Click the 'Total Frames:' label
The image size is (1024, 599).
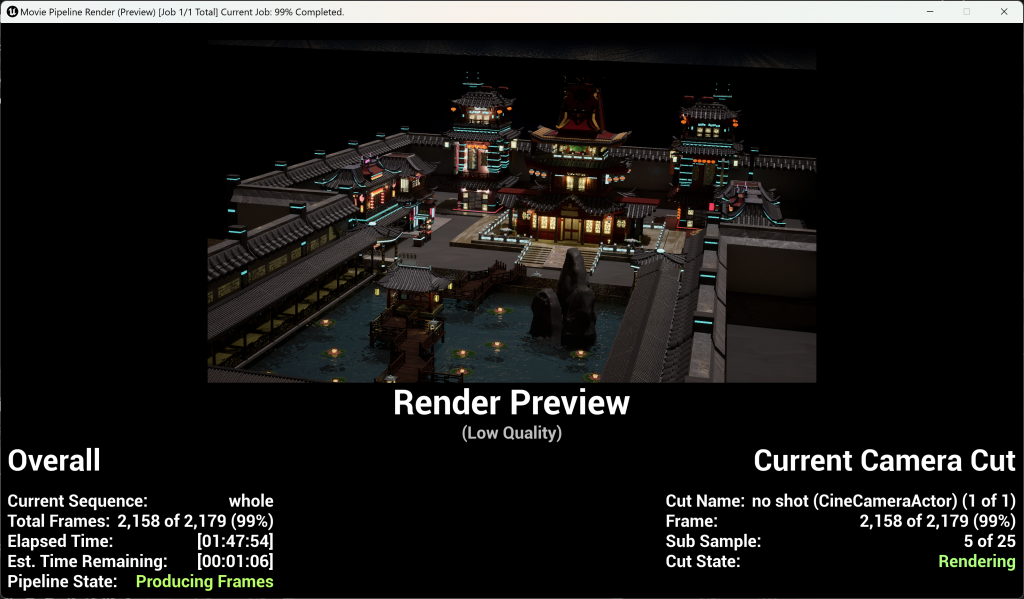point(59,521)
